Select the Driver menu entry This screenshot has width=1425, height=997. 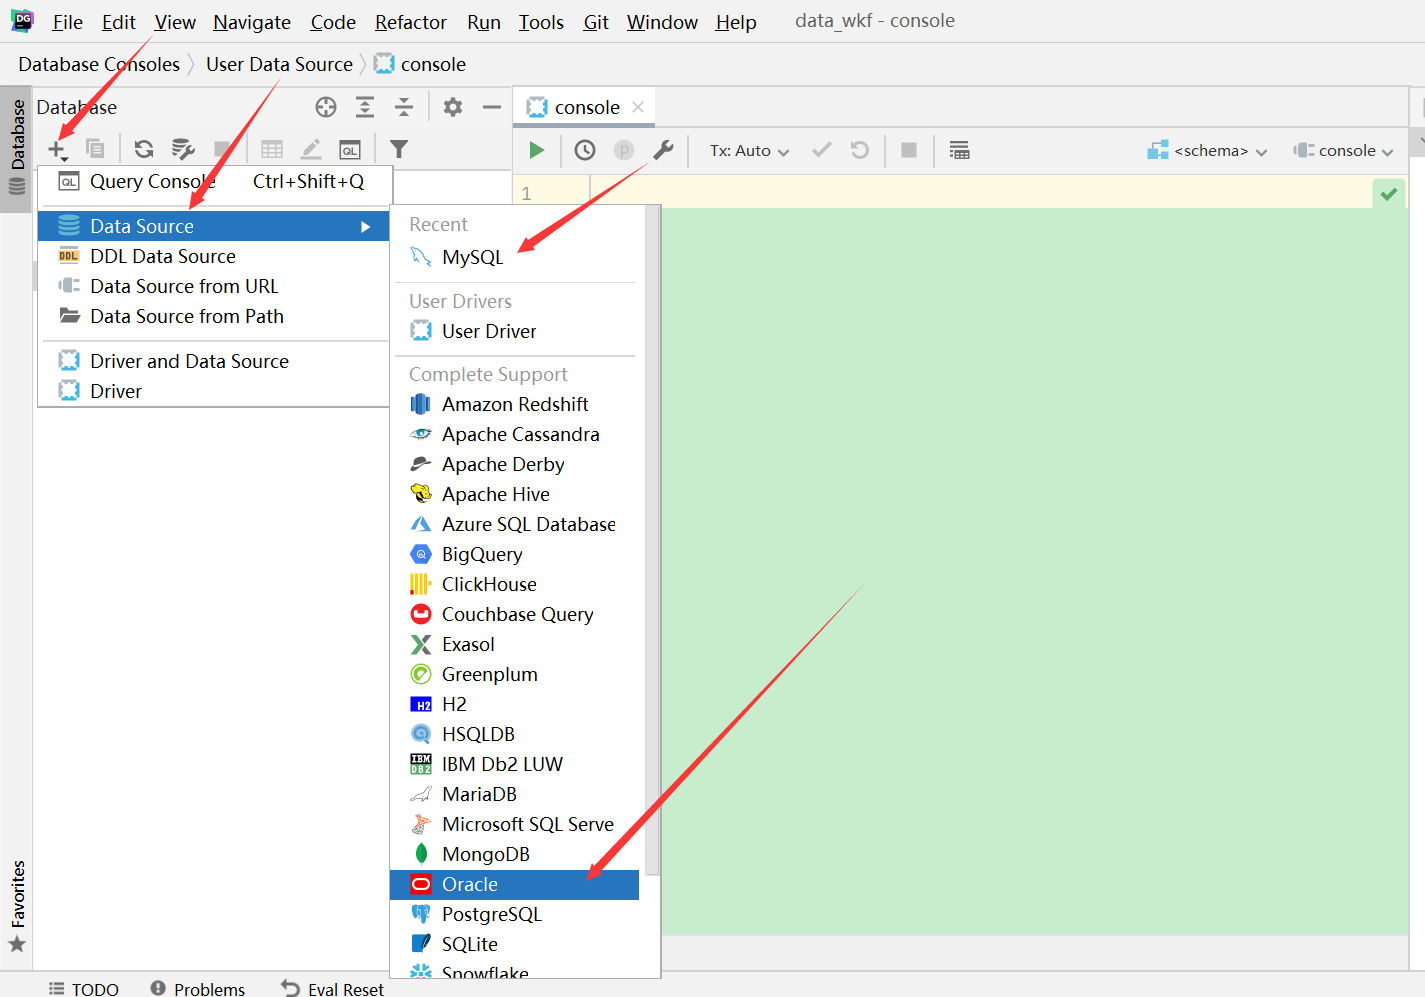213,391
